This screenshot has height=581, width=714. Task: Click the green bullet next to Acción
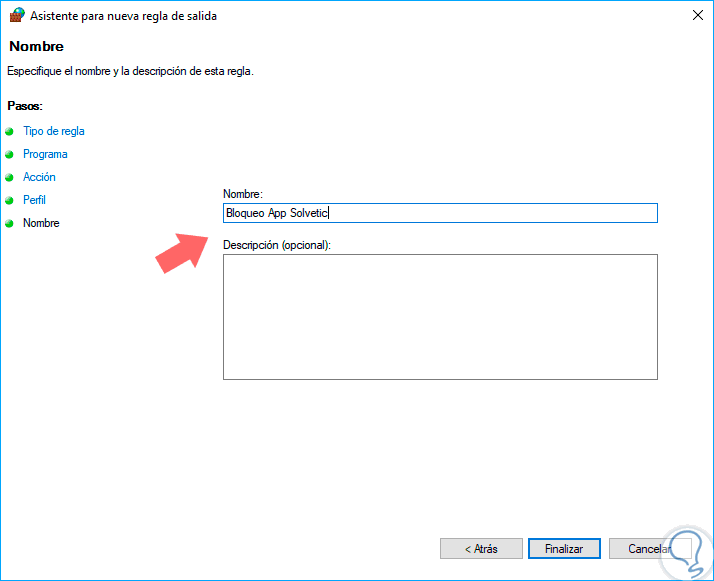pyautogui.click(x=10, y=177)
